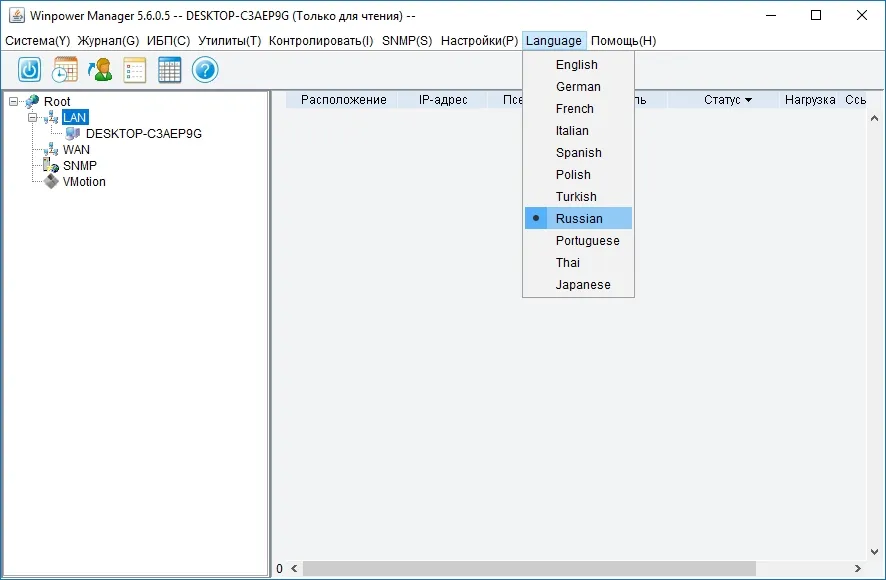The width and height of the screenshot is (886, 580).
Task: Collapse the Root tree node
Action: coord(13,102)
